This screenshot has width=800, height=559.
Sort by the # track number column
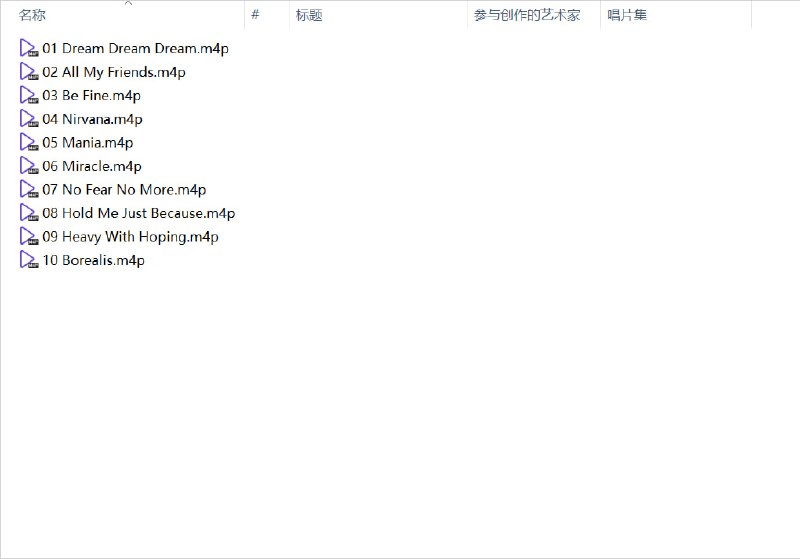pos(256,16)
